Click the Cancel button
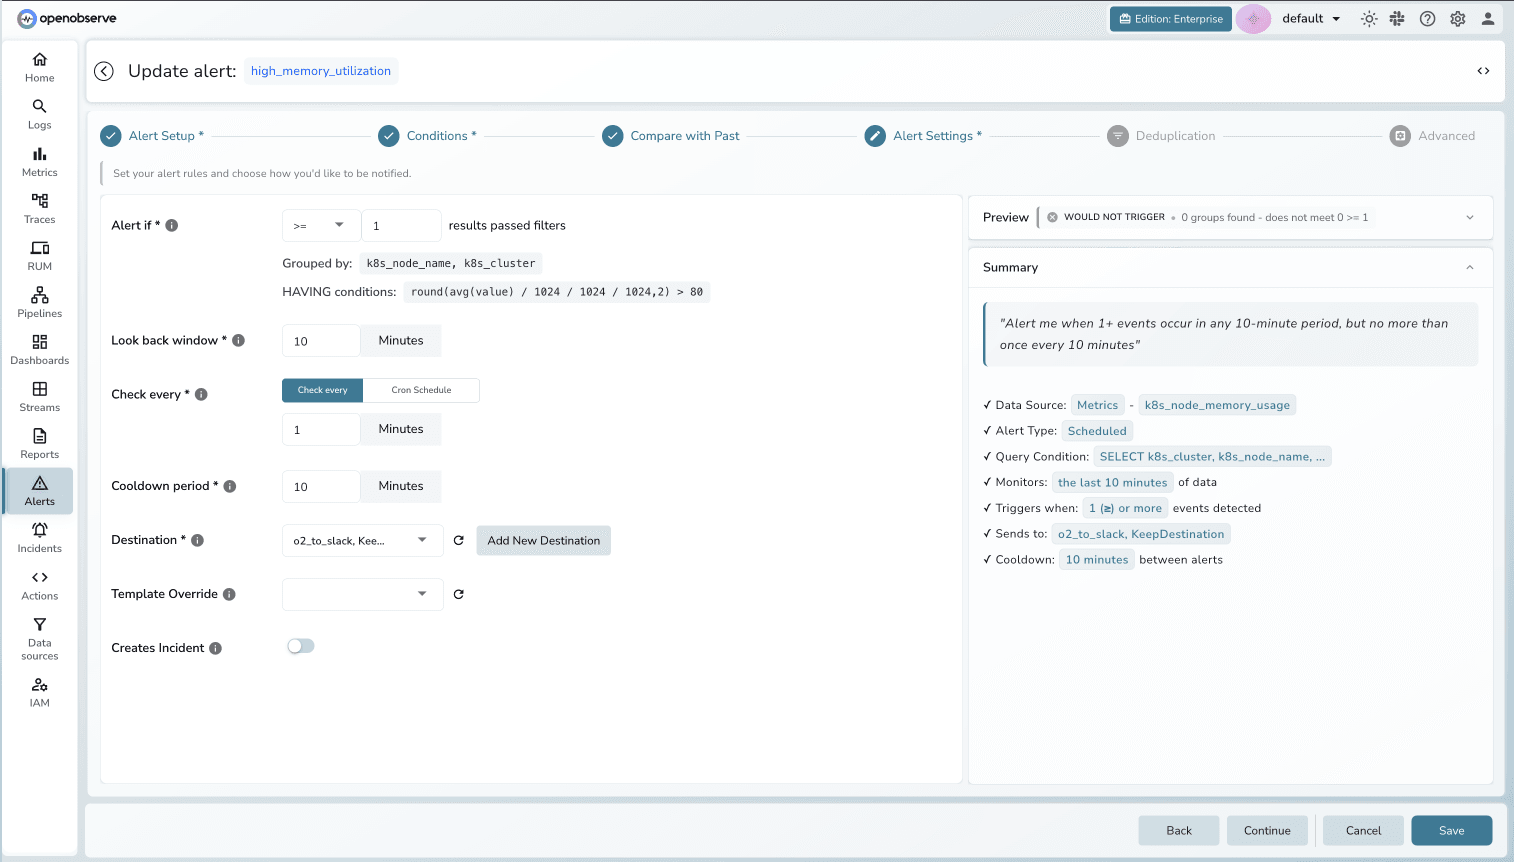The image size is (1514, 862). (x=1363, y=831)
